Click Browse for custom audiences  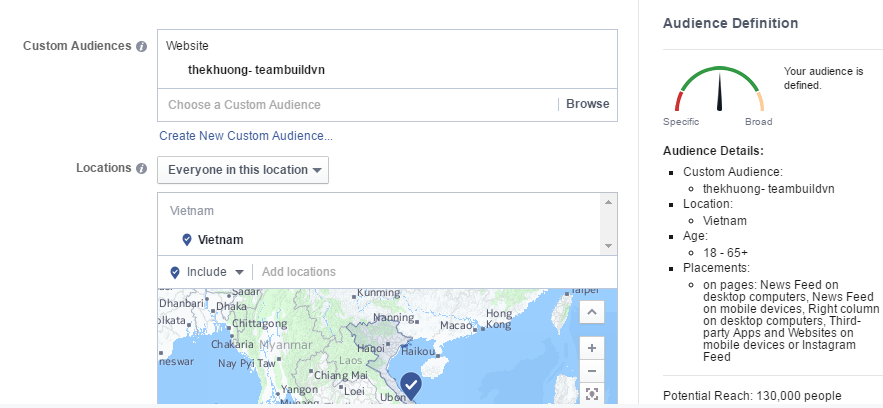tap(587, 105)
